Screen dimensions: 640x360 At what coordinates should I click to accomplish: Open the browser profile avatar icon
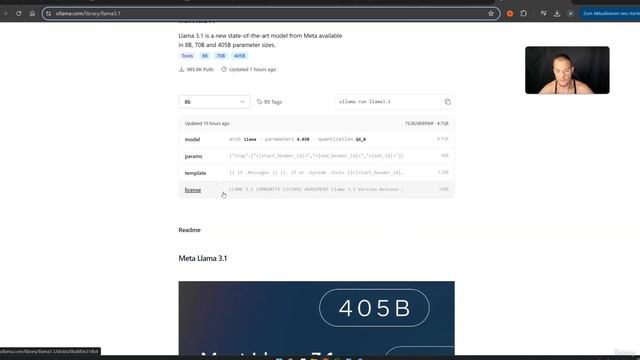click(571, 13)
